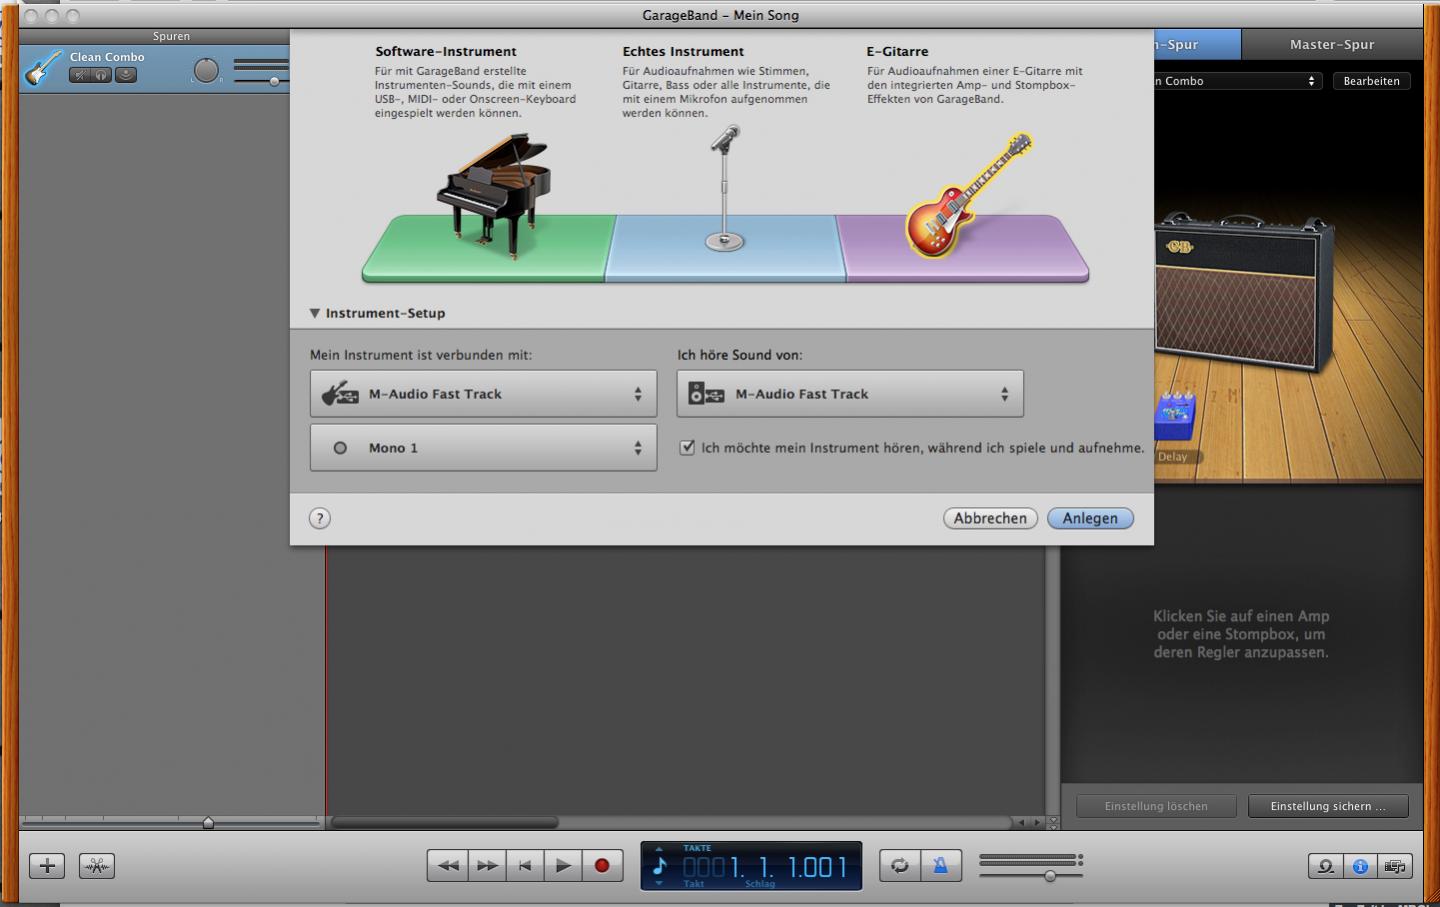Solo the Clean Combo track with headphones
Viewport: 1440px width, 907px height.
pyautogui.click(x=101, y=75)
